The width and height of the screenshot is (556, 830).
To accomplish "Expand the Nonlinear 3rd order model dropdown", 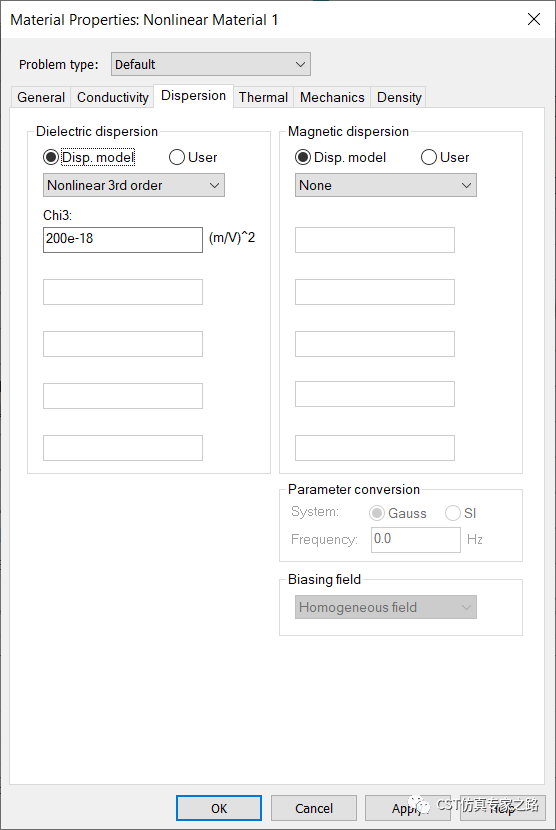I will (x=133, y=185).
